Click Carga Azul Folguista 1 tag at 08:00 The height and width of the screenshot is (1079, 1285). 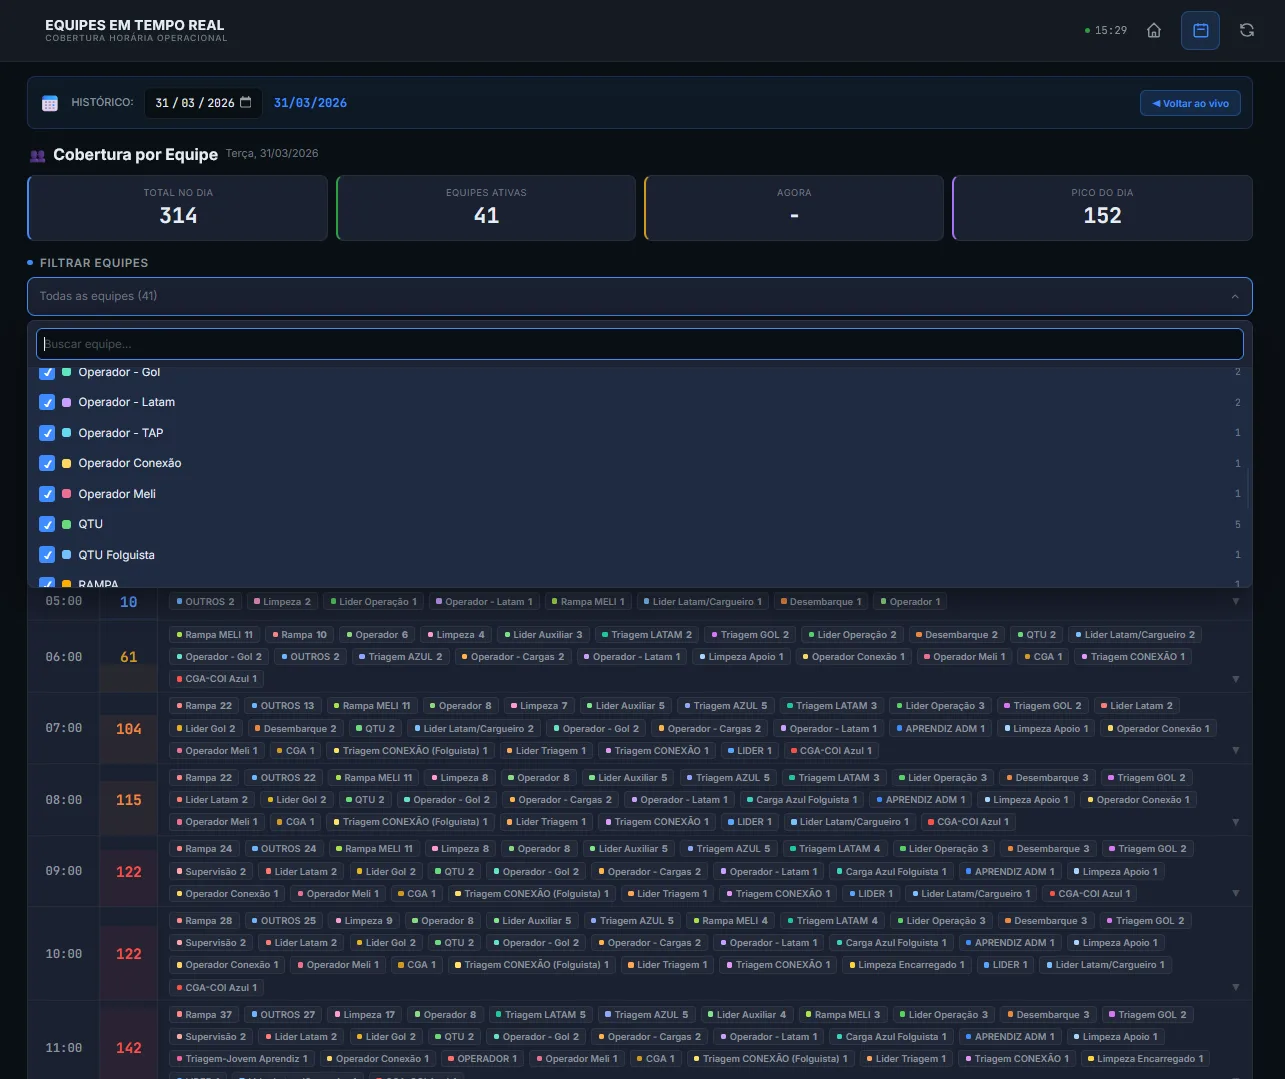(x=802, y=800)
